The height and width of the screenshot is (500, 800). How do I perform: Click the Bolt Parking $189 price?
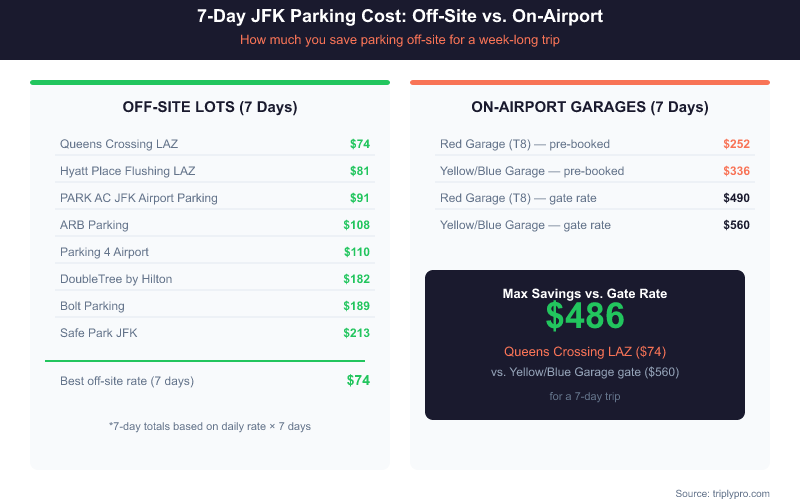[356, 306]
